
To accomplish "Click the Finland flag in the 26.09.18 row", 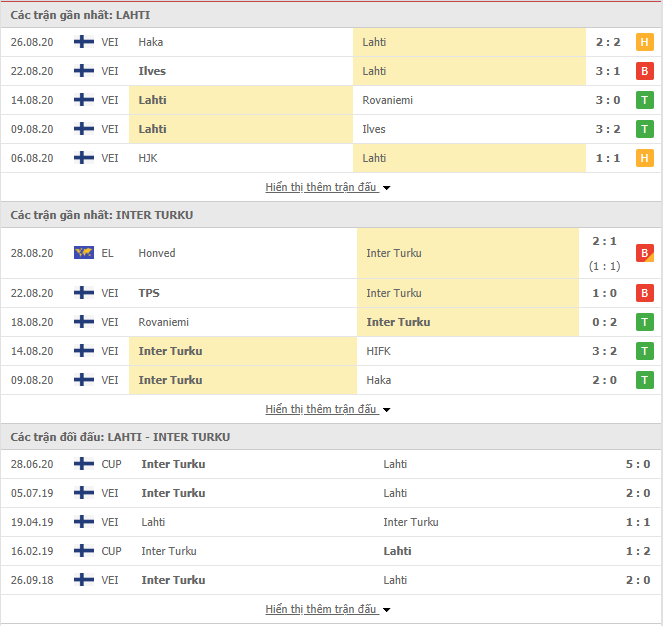I will (84, 580).
